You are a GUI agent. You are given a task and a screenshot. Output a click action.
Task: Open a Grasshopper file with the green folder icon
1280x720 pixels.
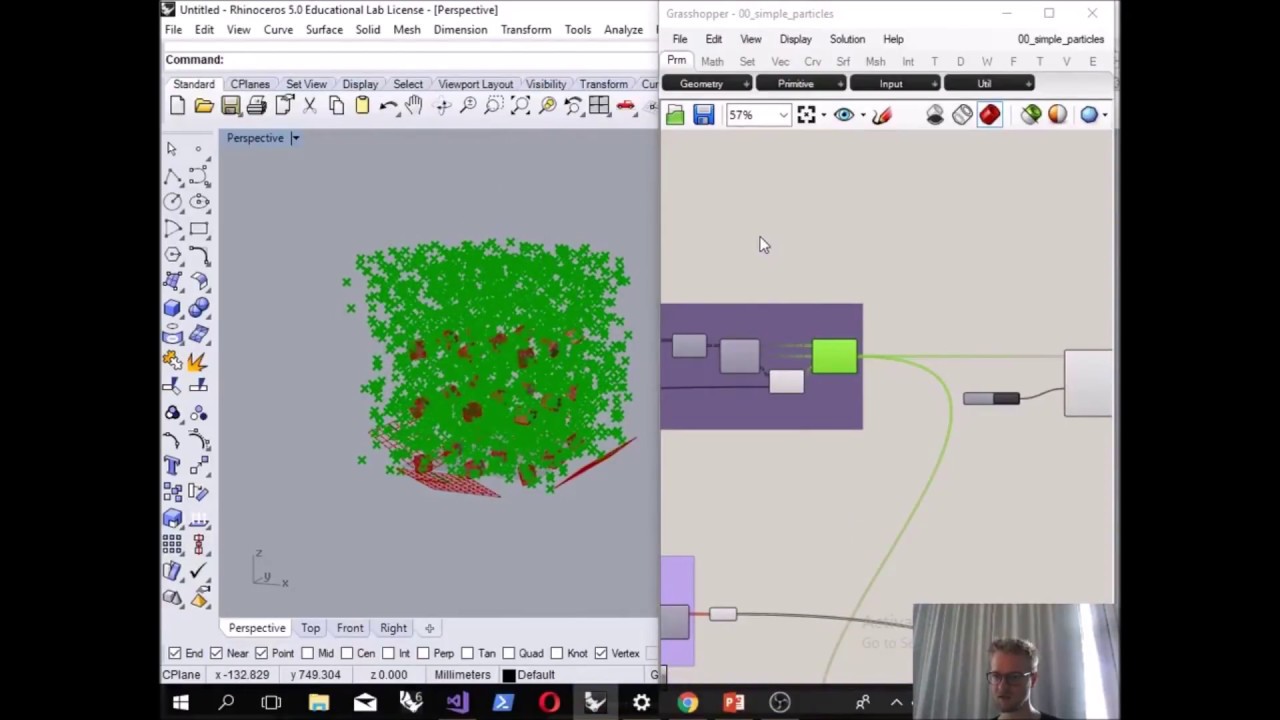[x=676, y=115]
